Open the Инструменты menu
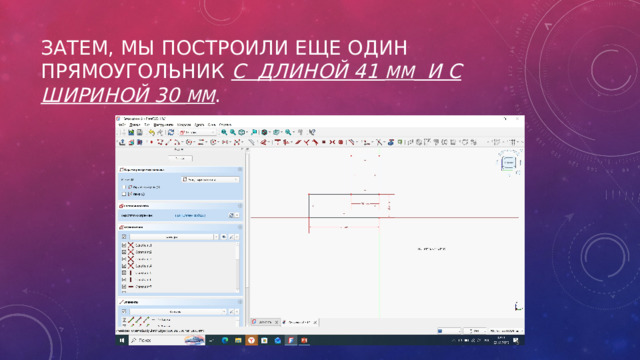Image resolution: width=640 pixels, height=360 pixels. tap(163, 124)
